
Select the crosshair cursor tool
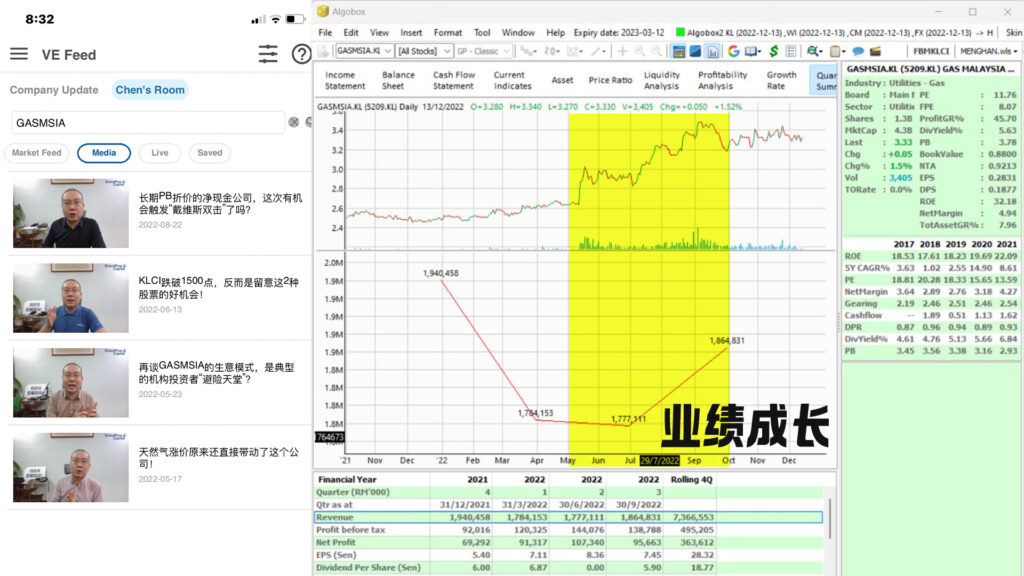(x=622, y=51)
